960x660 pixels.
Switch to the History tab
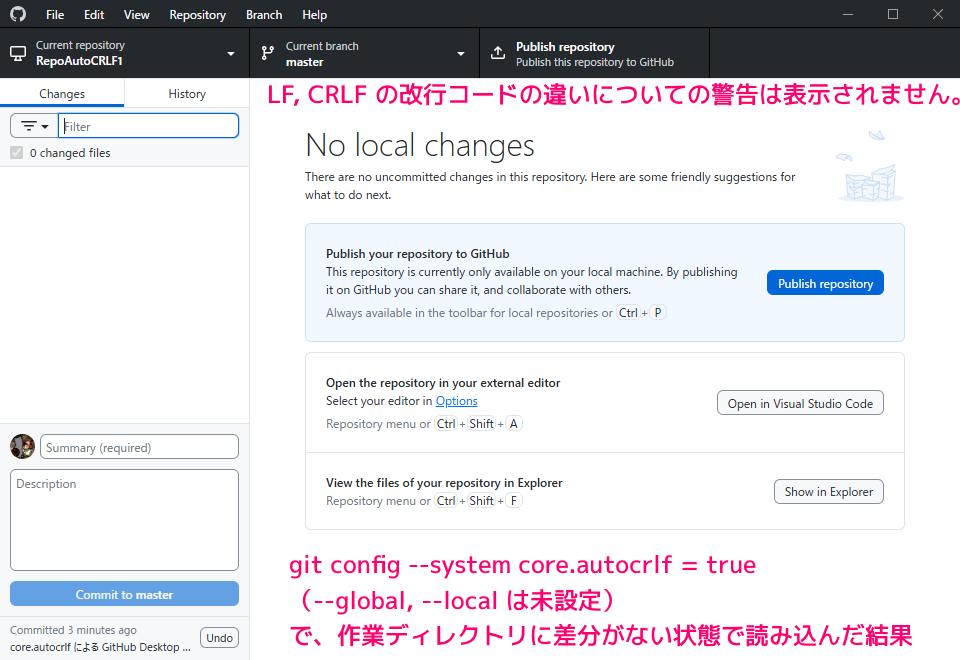(x=187, y=93)
